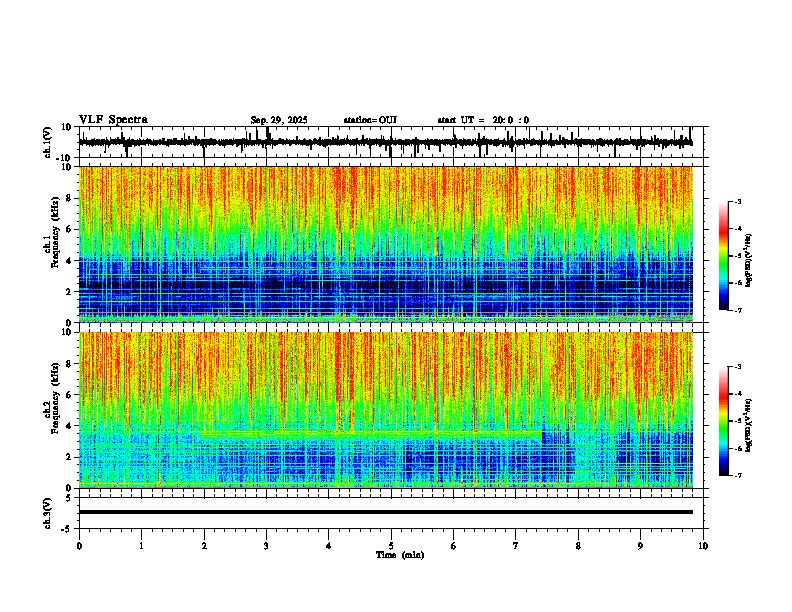Click the ch.2 frequency tick label "8"
The height and width of the screenshot is (612, 792).
click(x=69, y=364)
